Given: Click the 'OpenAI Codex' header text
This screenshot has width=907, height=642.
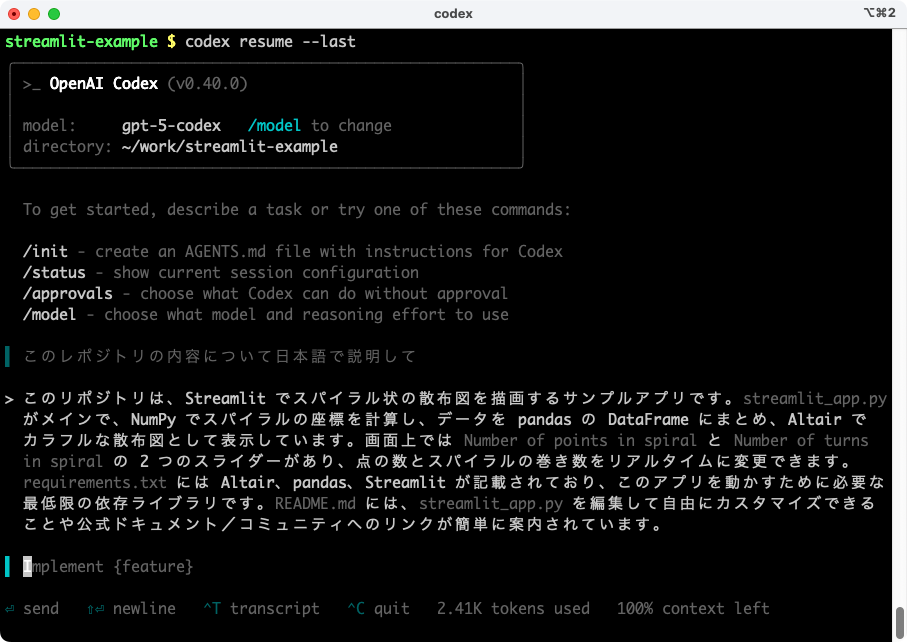Looking at the screenshot, I should click(104, 83).
